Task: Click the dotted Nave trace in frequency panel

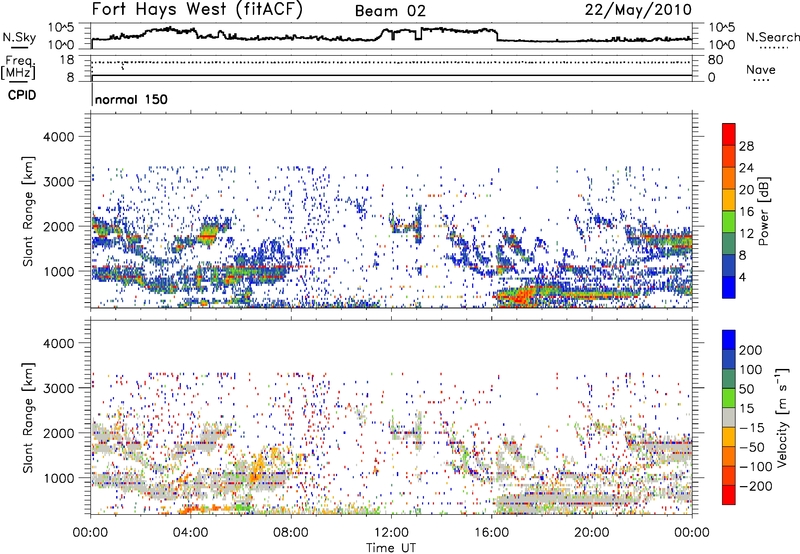Action: tap(392, 62)
